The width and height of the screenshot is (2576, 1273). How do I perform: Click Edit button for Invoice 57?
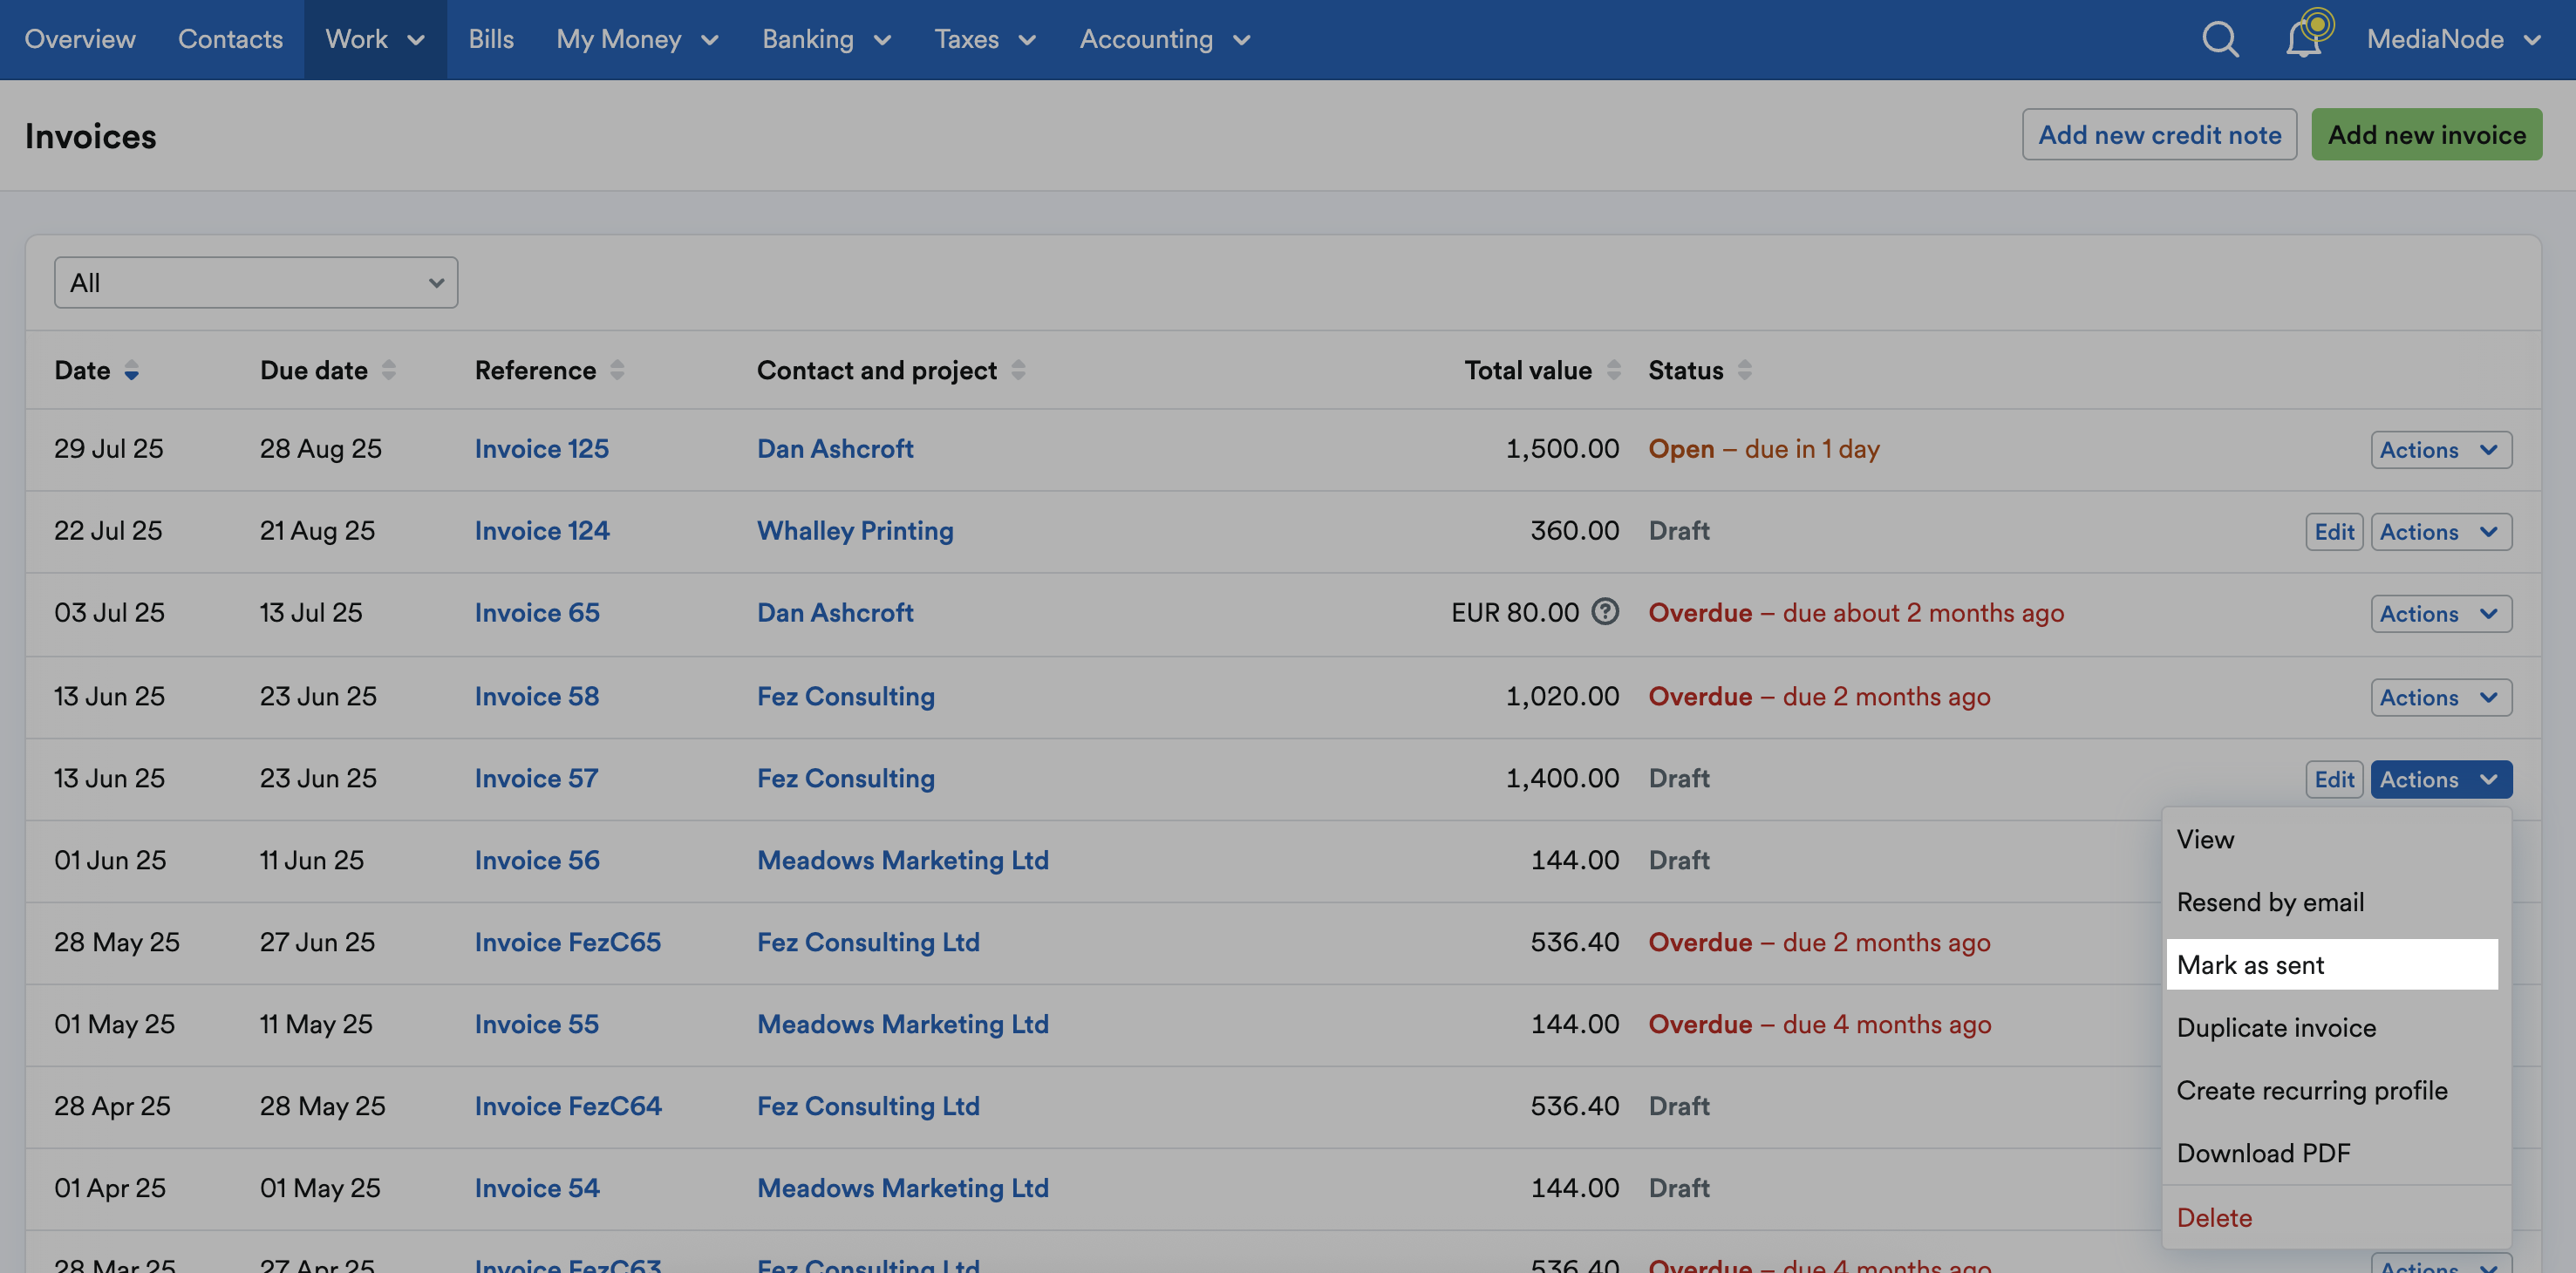click(2334, 780)
